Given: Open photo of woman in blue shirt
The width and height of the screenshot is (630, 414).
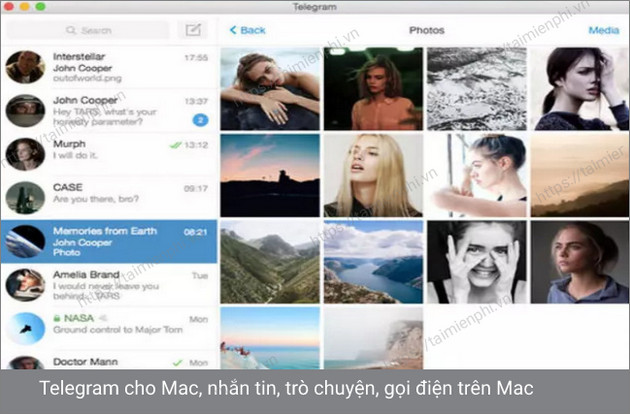Looking at the screenshot, I should [x=580, y=262].
